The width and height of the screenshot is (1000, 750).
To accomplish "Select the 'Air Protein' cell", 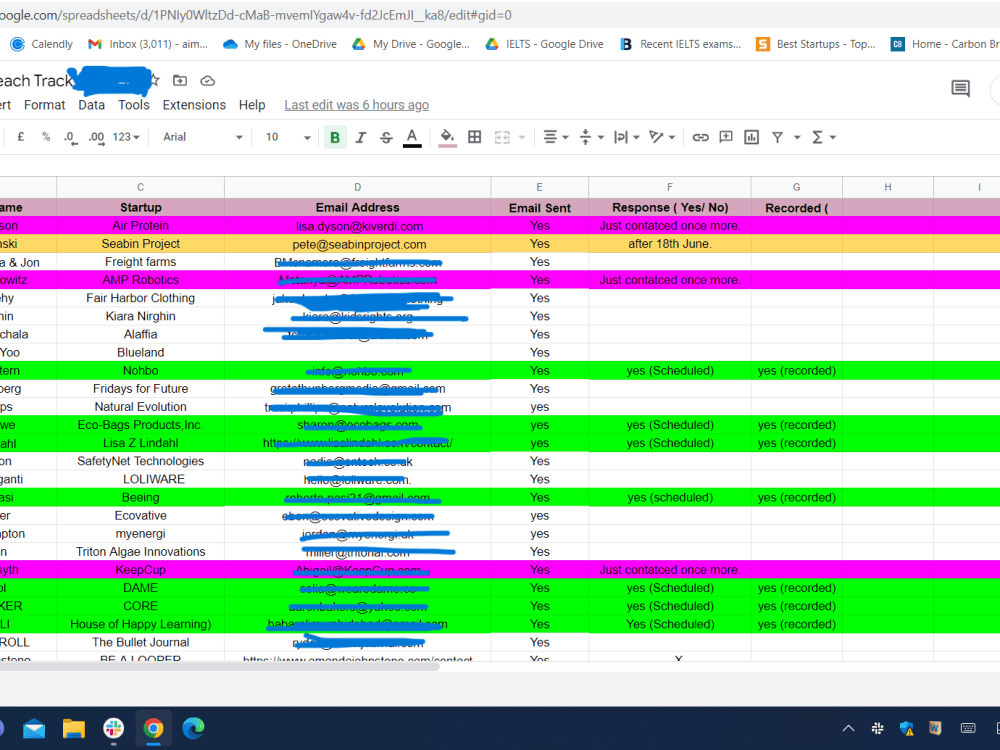I will 140,226.
